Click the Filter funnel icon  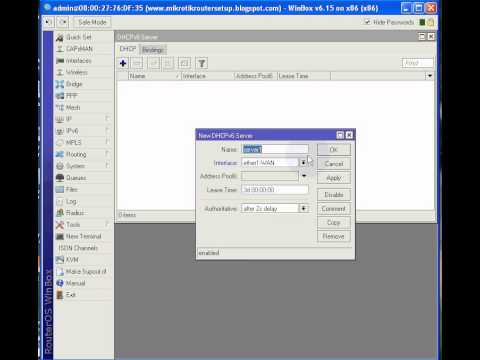[202, 63]
